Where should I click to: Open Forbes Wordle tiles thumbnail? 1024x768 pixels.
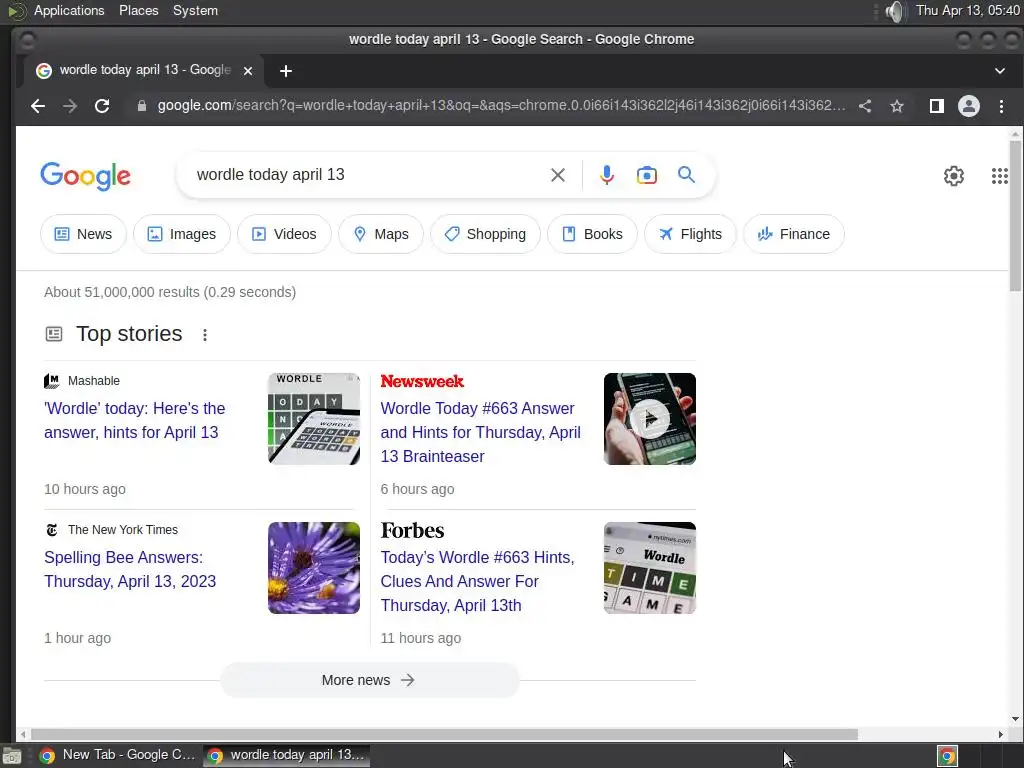tap(650, 568)
